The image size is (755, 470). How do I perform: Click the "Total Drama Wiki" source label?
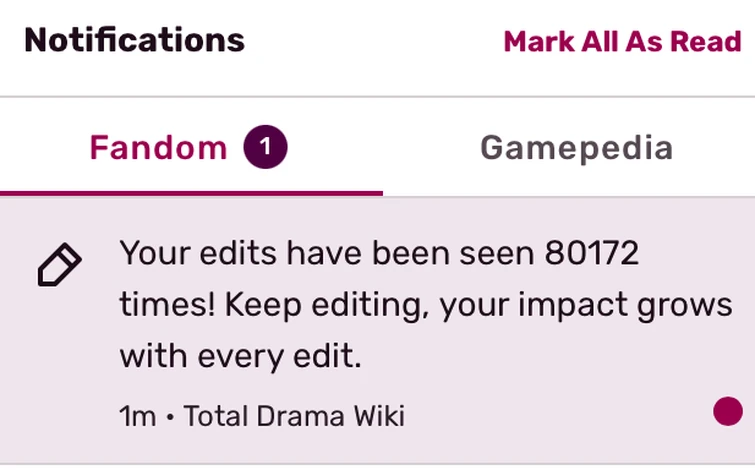293,416
